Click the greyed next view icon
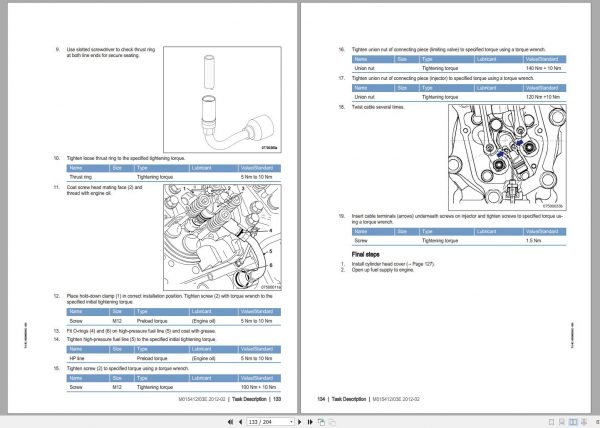 click(332, 422)
